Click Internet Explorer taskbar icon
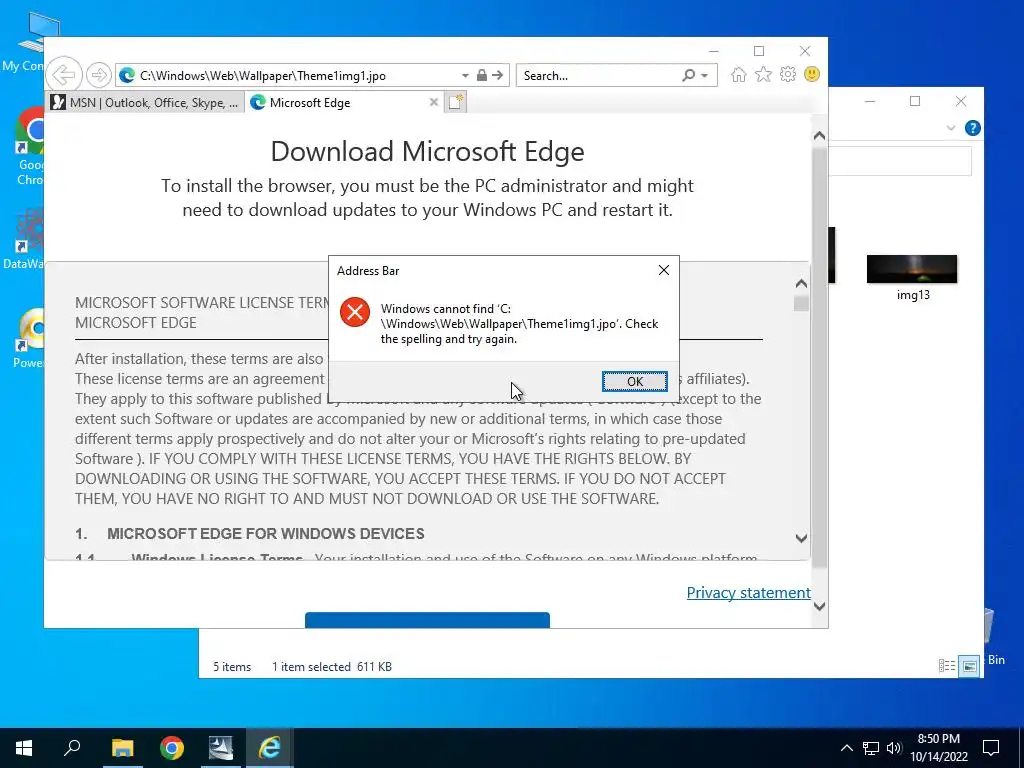 tap(270, 748)
